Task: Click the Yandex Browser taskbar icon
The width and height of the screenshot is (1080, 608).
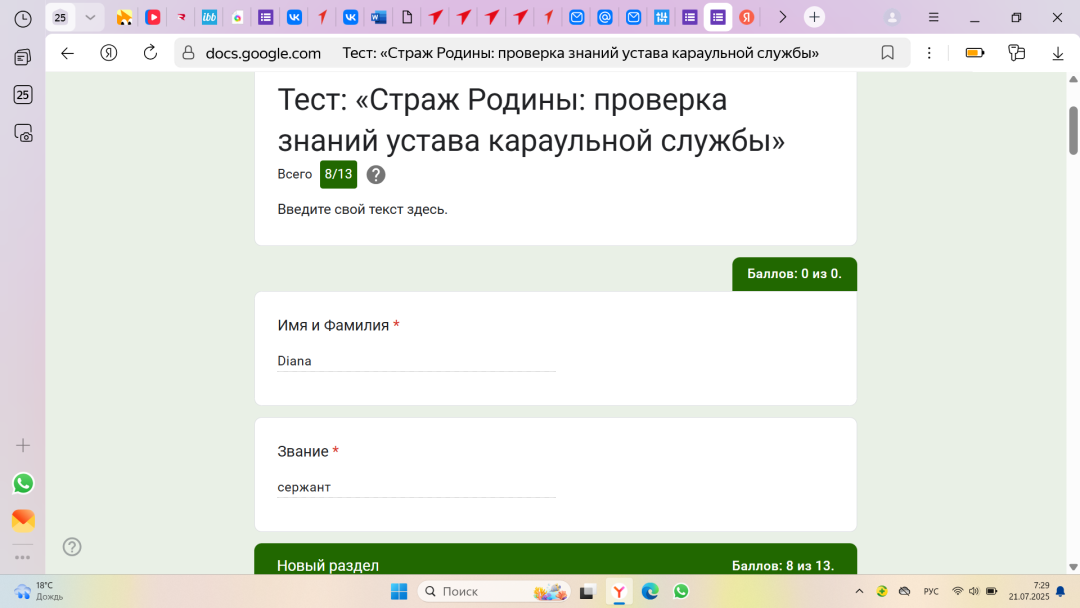Action: point(619,591)
